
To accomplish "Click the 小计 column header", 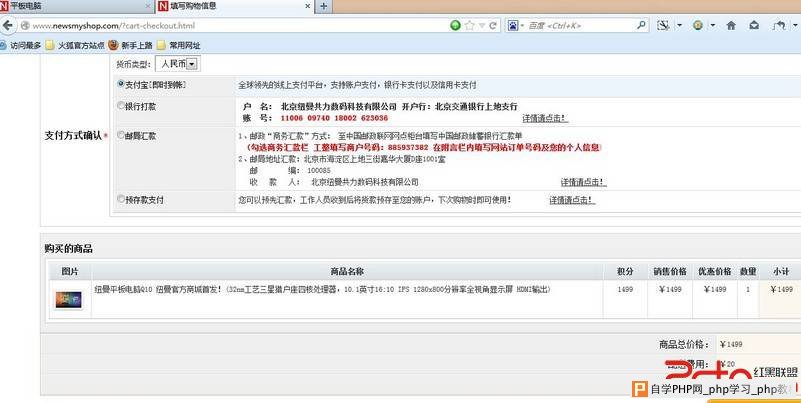I will (781, 271).
